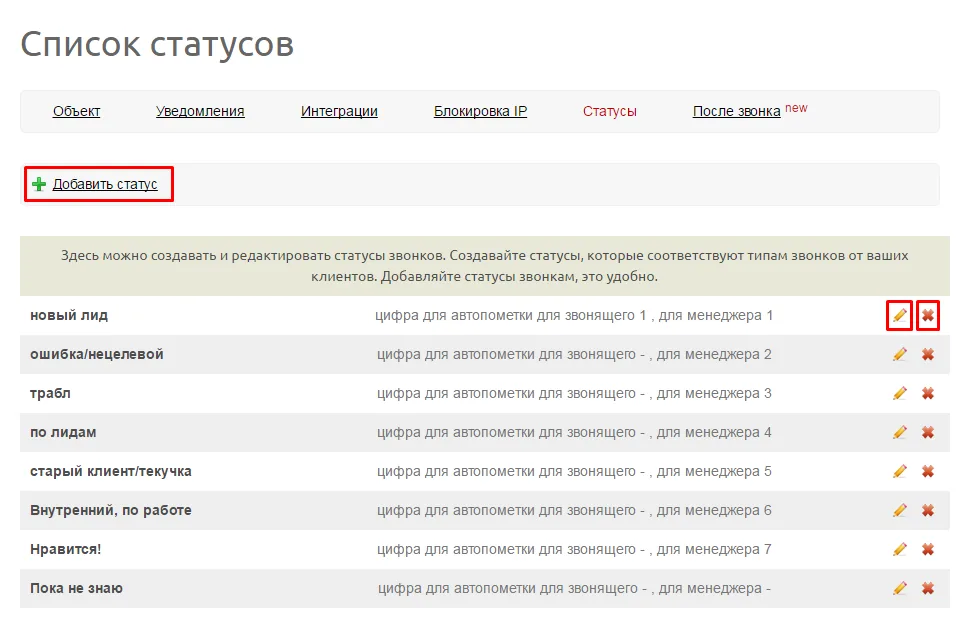The image size is (966, 623).
Task: Remove the "ошибка/нецелевой" status with the red cross
Action: tap(928, 354)
